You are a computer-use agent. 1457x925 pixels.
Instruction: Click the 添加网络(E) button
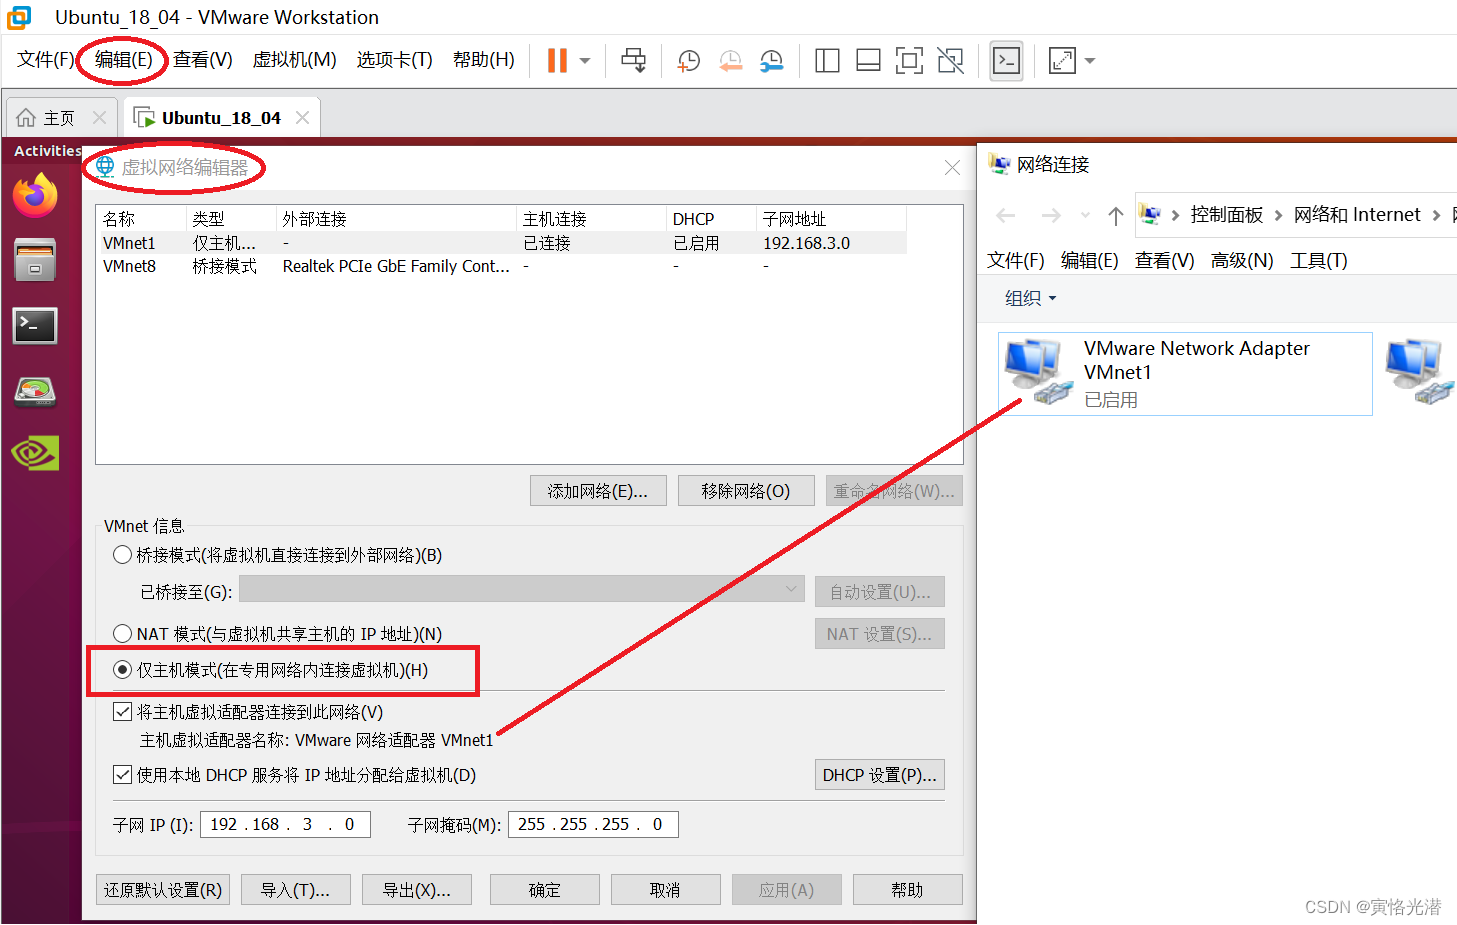coord(597,491)
